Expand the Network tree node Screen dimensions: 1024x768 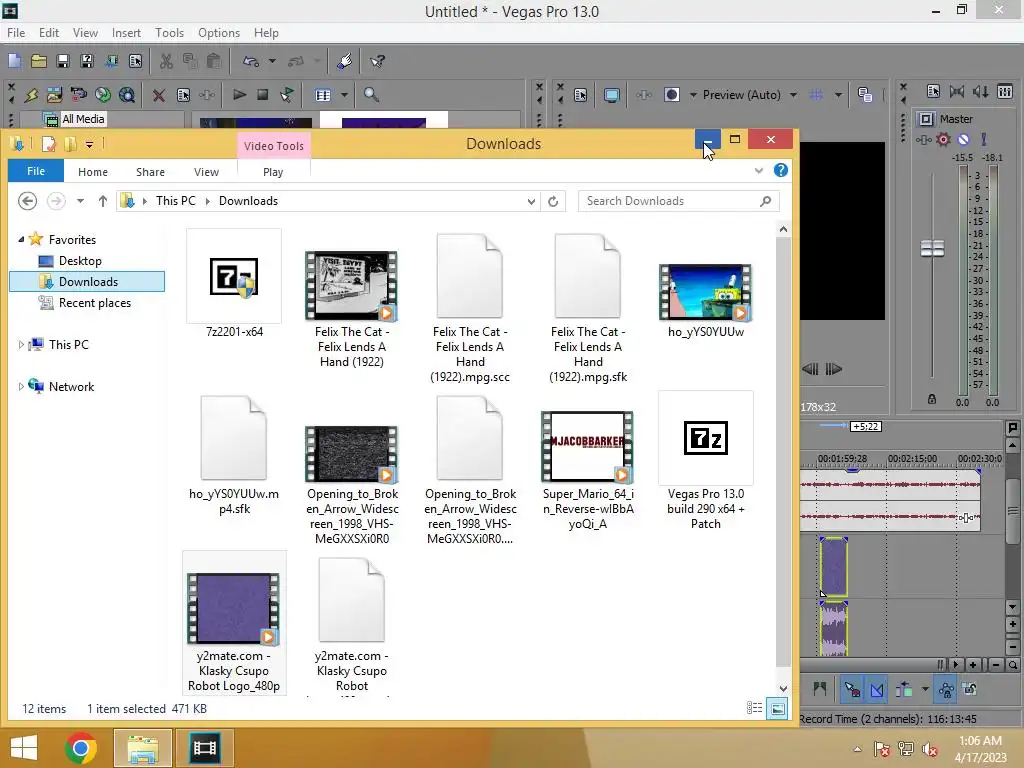(x=21, y=387)
